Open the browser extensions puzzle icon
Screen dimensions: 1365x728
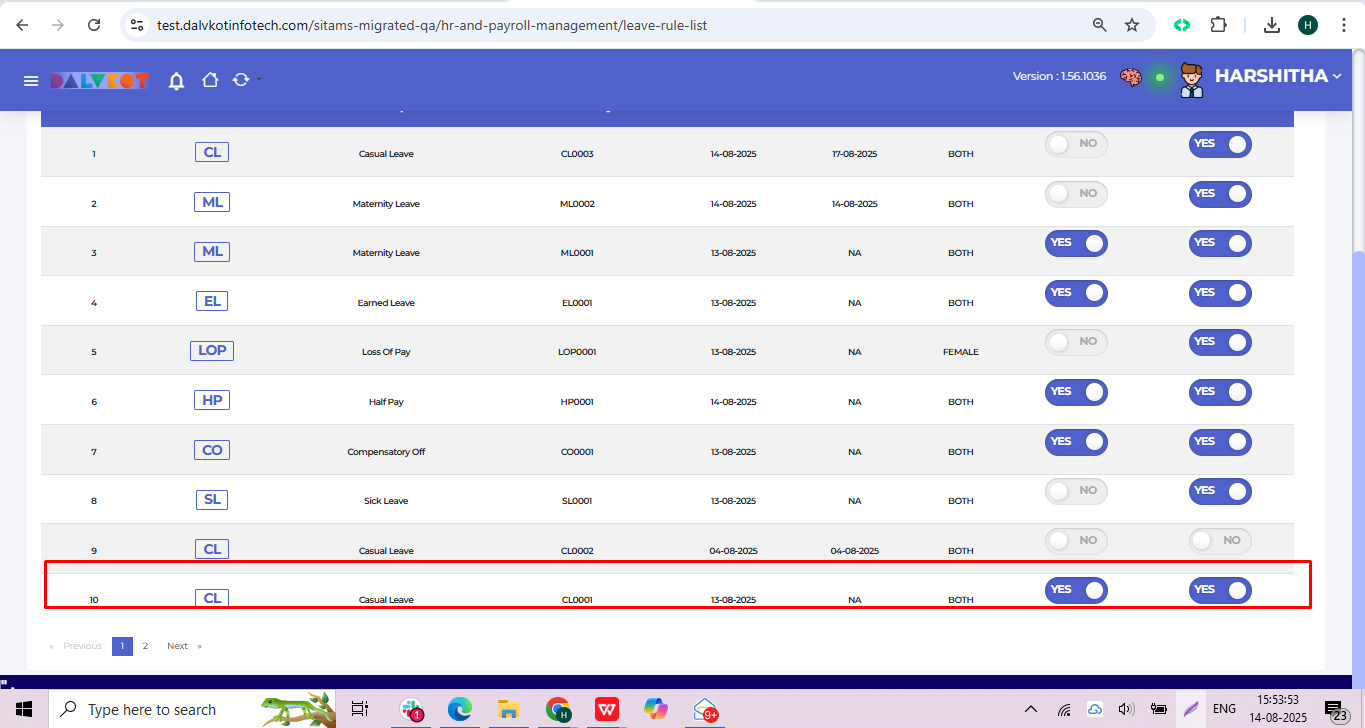1219,25
